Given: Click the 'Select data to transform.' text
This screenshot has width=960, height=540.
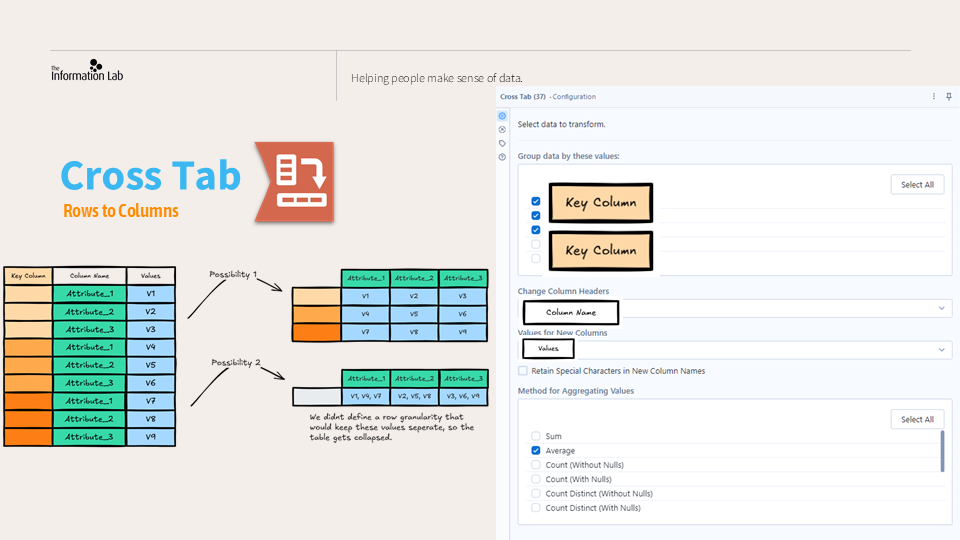Looking at the screenshot, I should pyautogui.click(x=561, y=124).
